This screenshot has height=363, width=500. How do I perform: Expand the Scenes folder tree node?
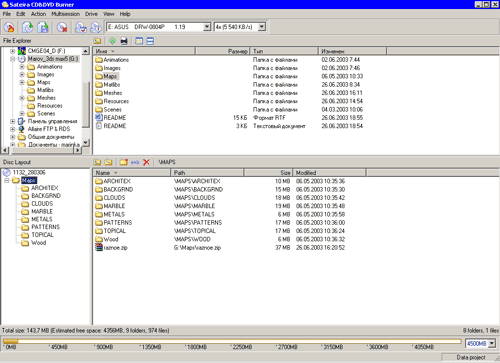point(22,114)
